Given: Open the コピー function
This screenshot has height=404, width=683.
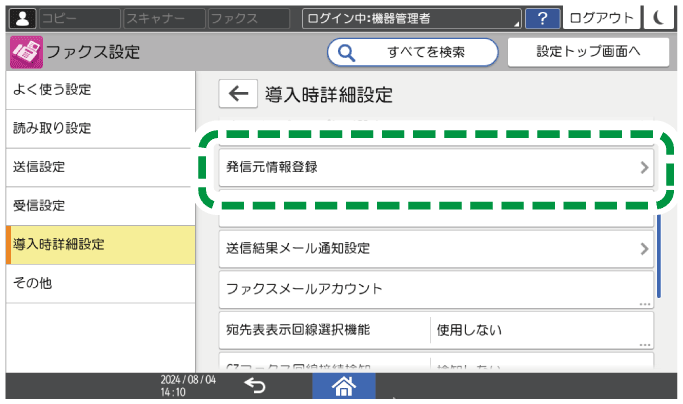Looking at the screenshot, I should pos(80,18).
